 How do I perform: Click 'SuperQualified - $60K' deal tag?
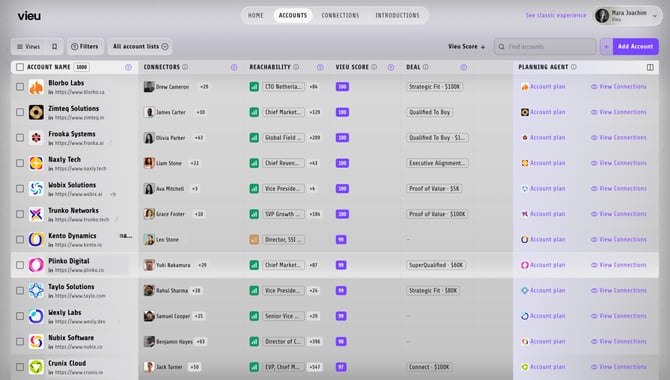[x=436, y=265]
